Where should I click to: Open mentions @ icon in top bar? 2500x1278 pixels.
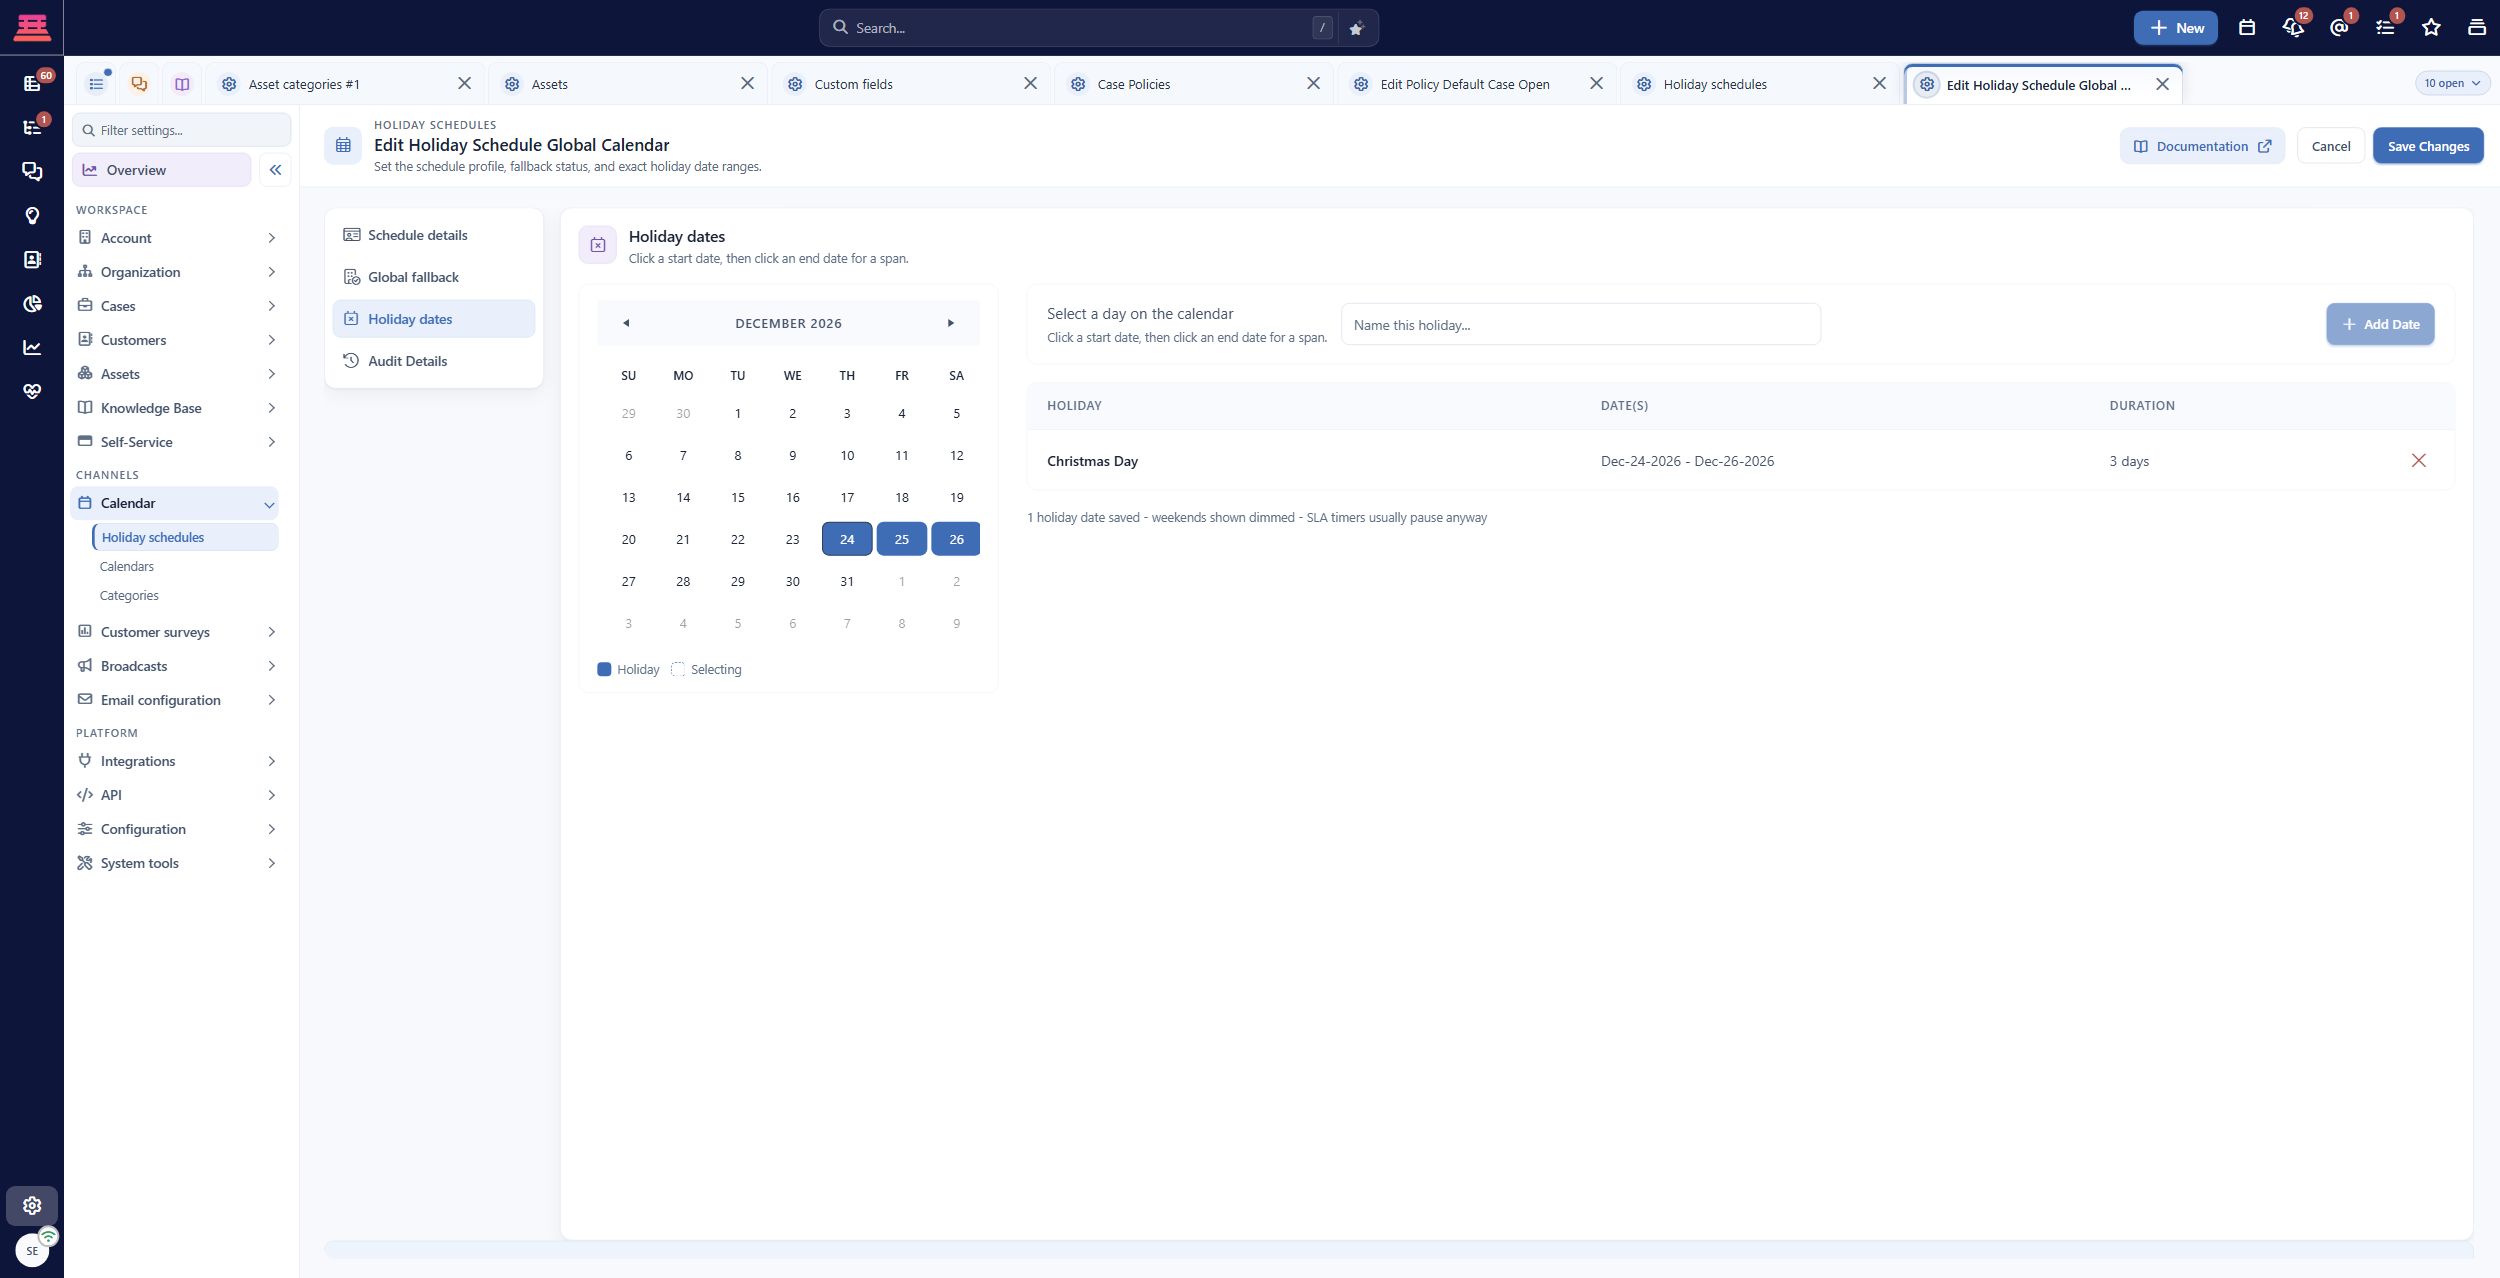click(2339, 28)
